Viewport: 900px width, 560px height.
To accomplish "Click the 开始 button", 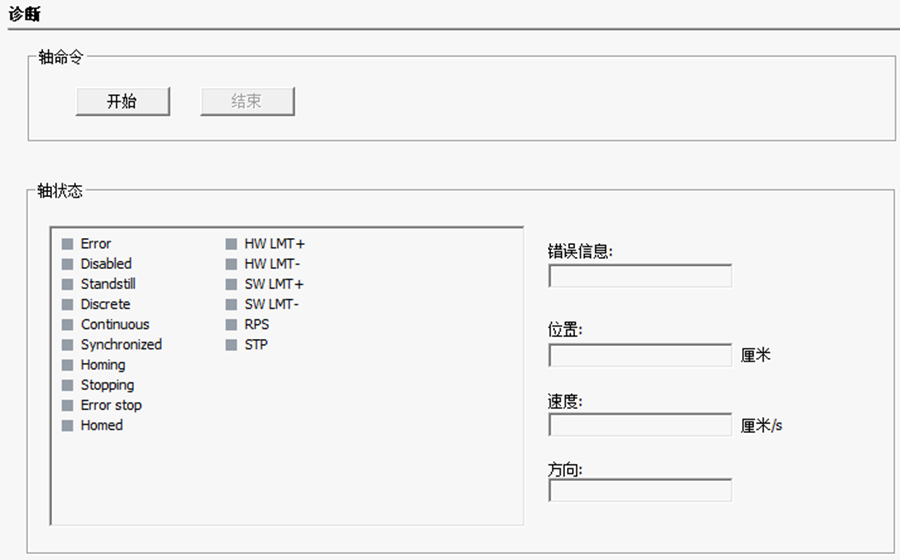I will tap(122, 101).
